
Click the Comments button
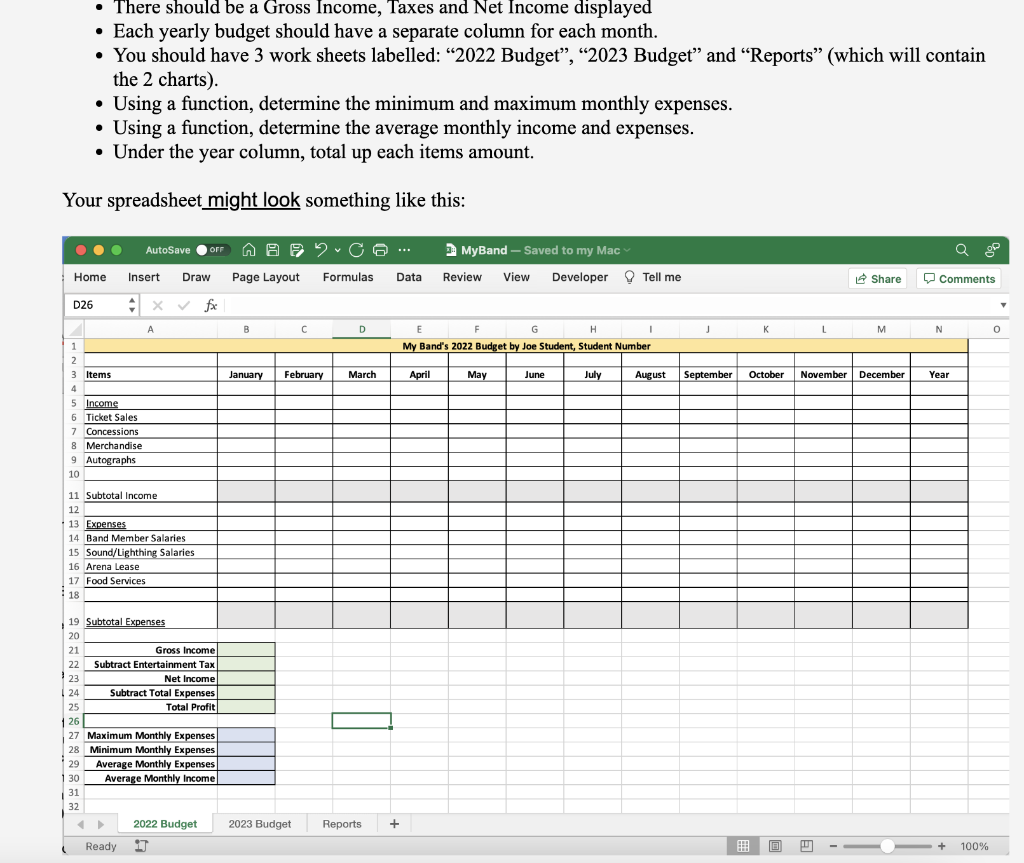(x=959, y=279)
